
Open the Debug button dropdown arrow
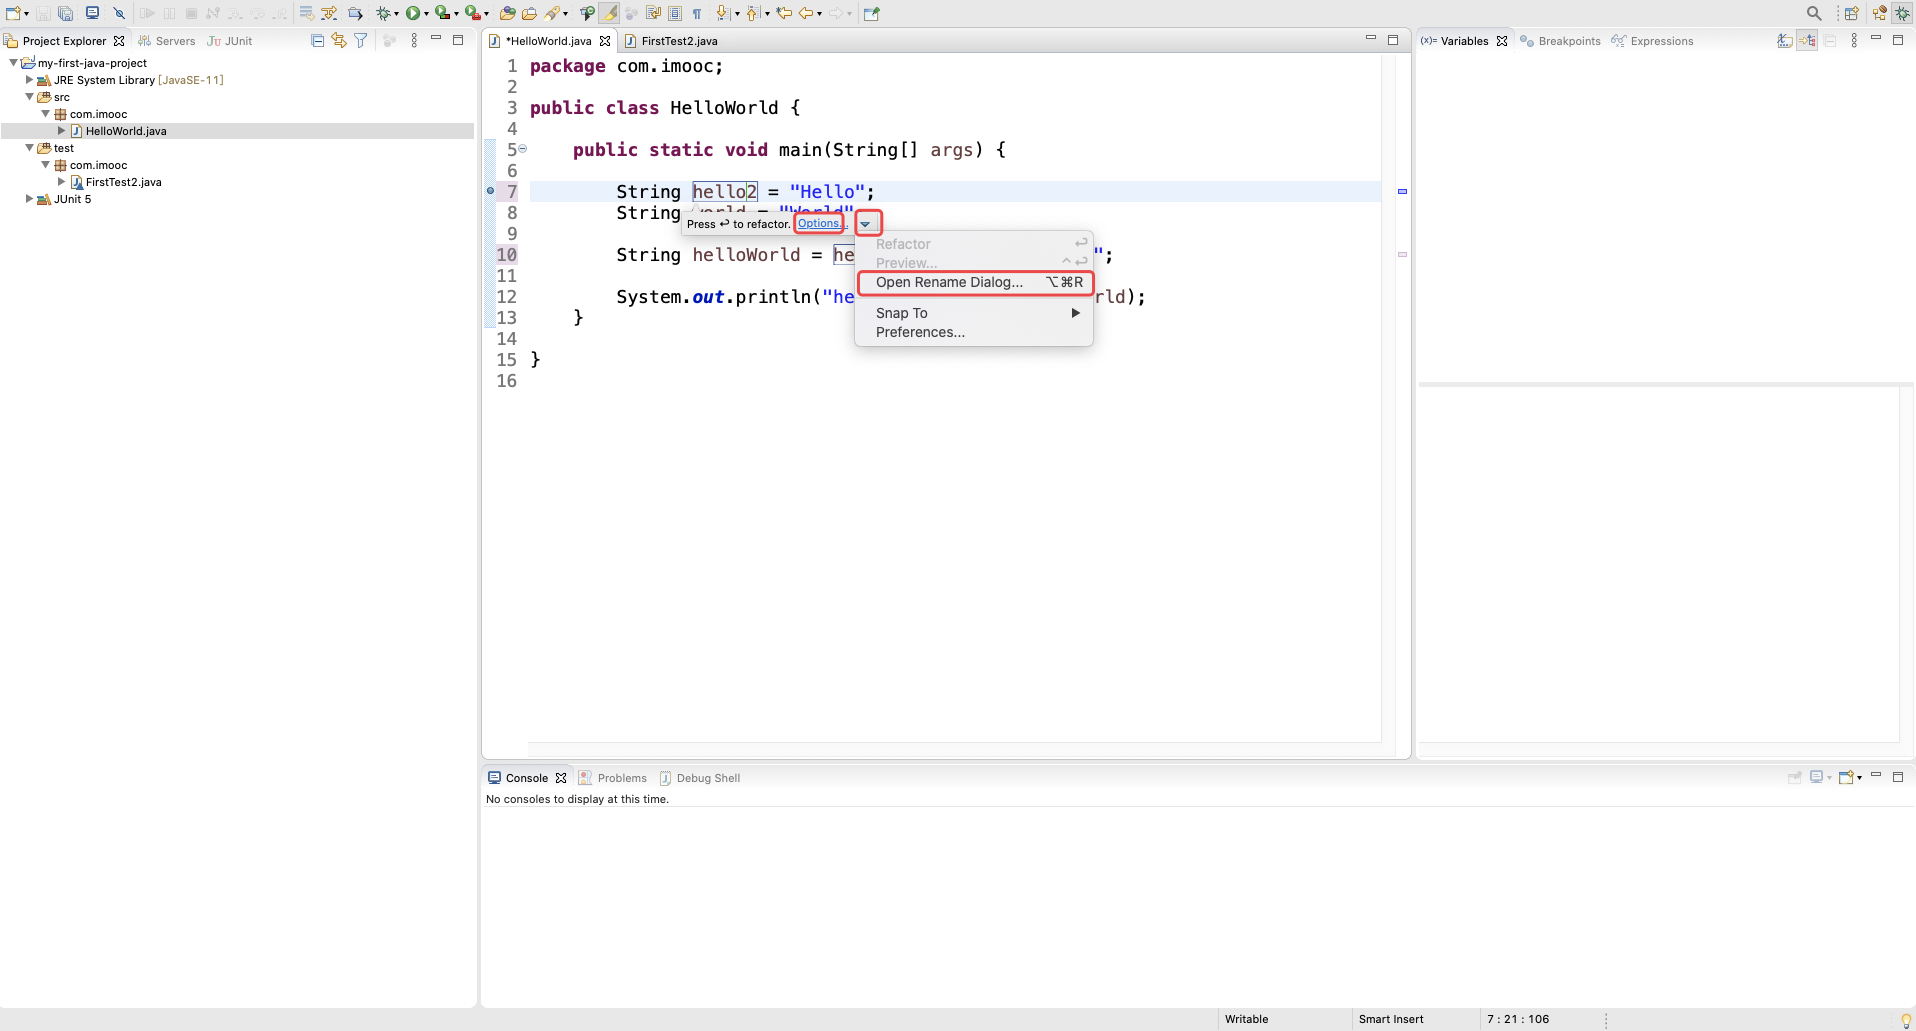pos(396,14)
